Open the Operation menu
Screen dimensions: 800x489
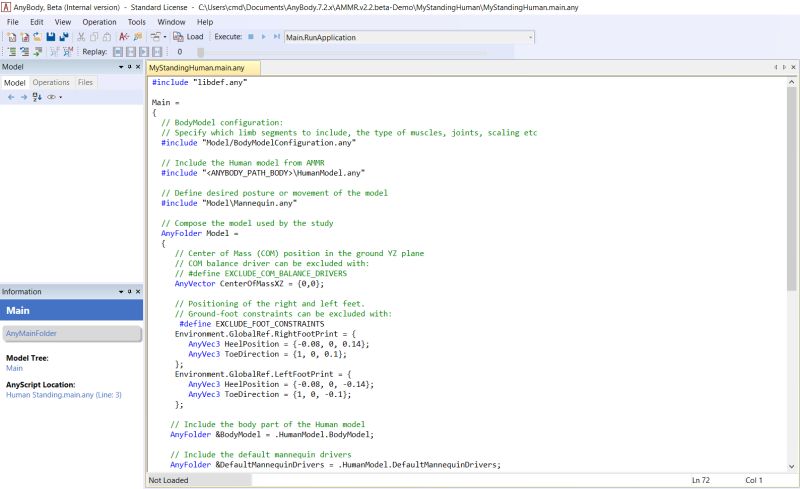click(99, 22)
